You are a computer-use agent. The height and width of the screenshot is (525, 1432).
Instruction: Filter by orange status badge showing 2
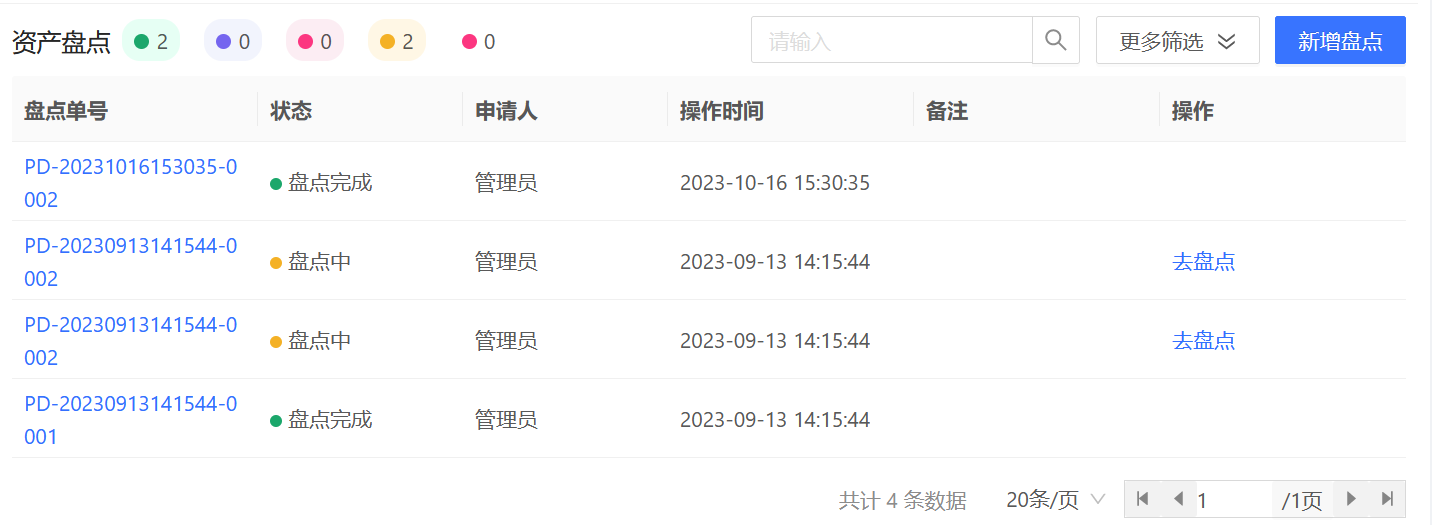pyautogui.click(x=397, y=41)
